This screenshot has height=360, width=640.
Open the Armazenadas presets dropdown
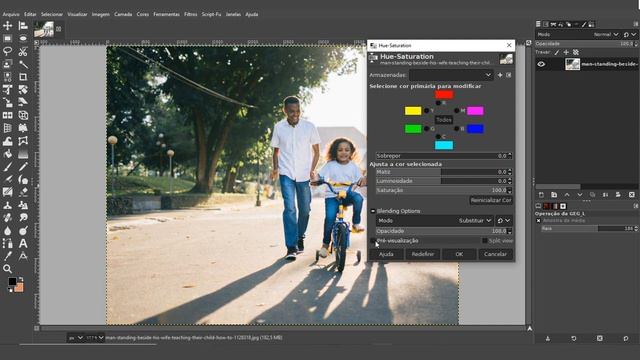pos(451,75)
